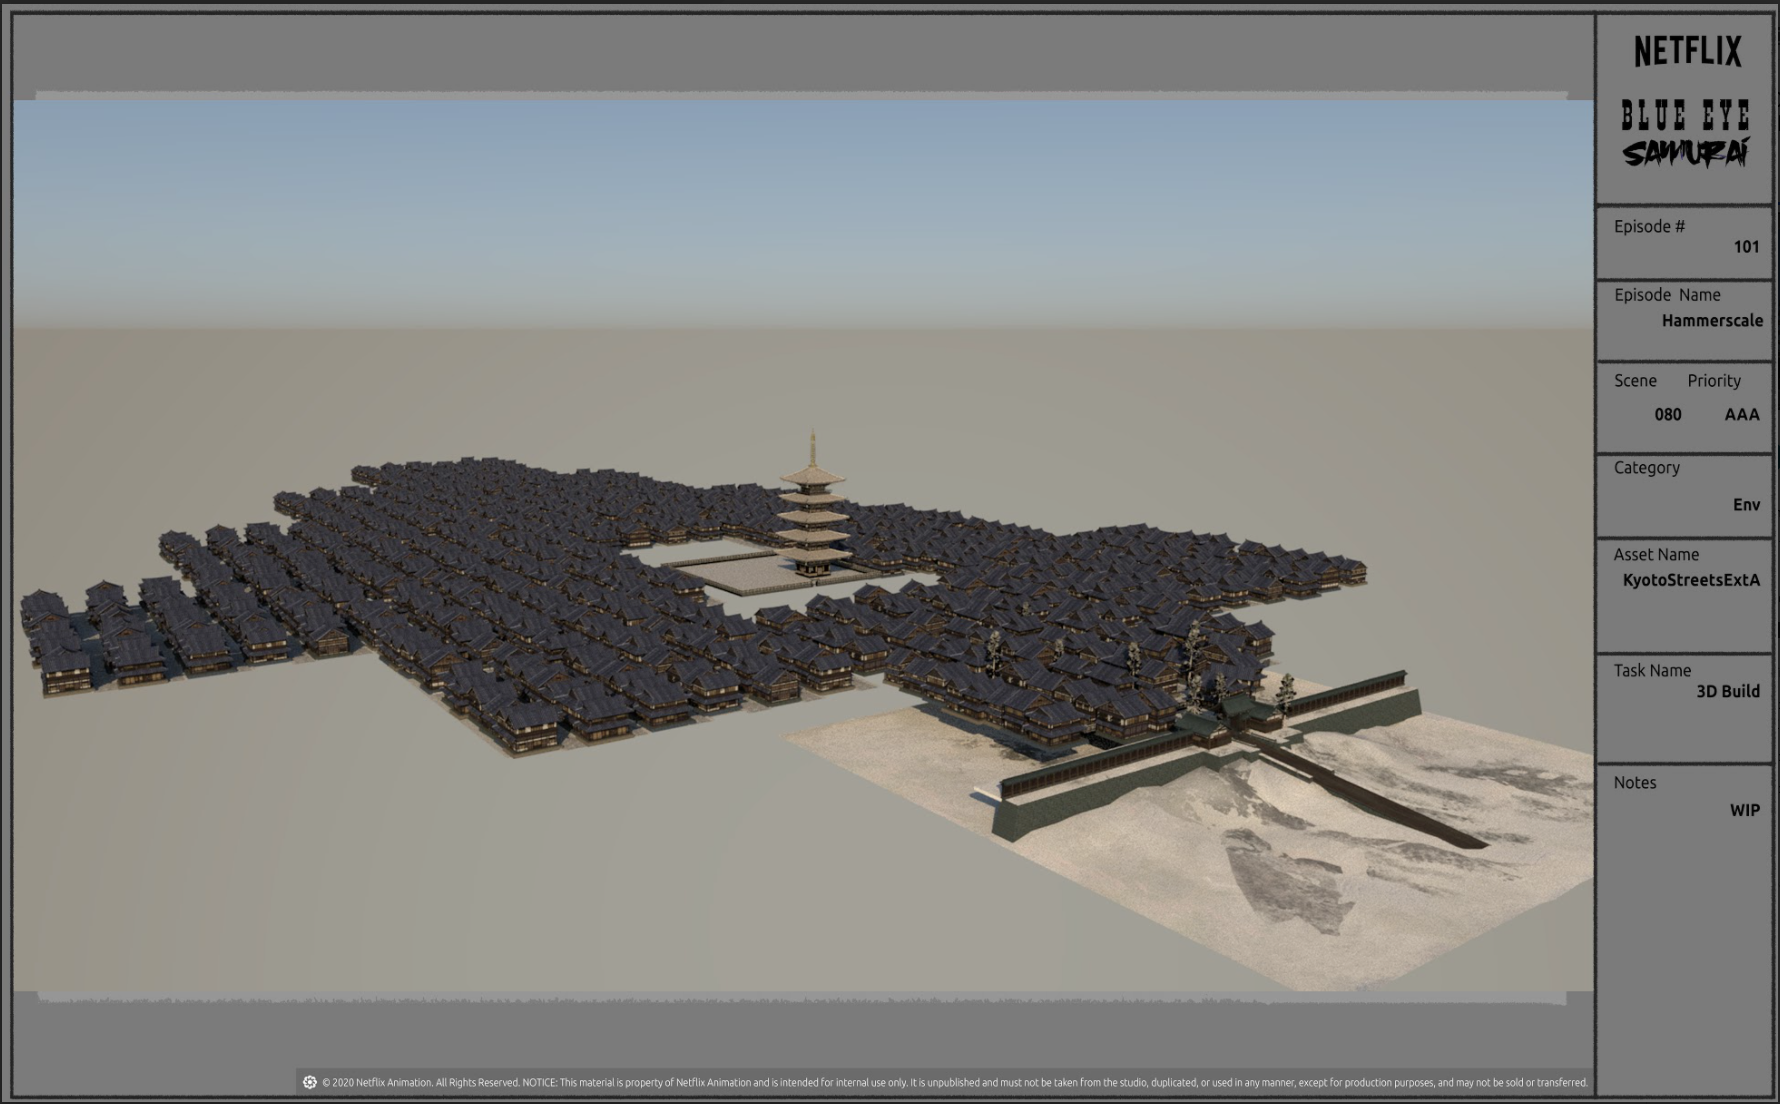Click the copyright notice logo icon
This screenshot has height=1104, width=1780.
coord(310,1082)
